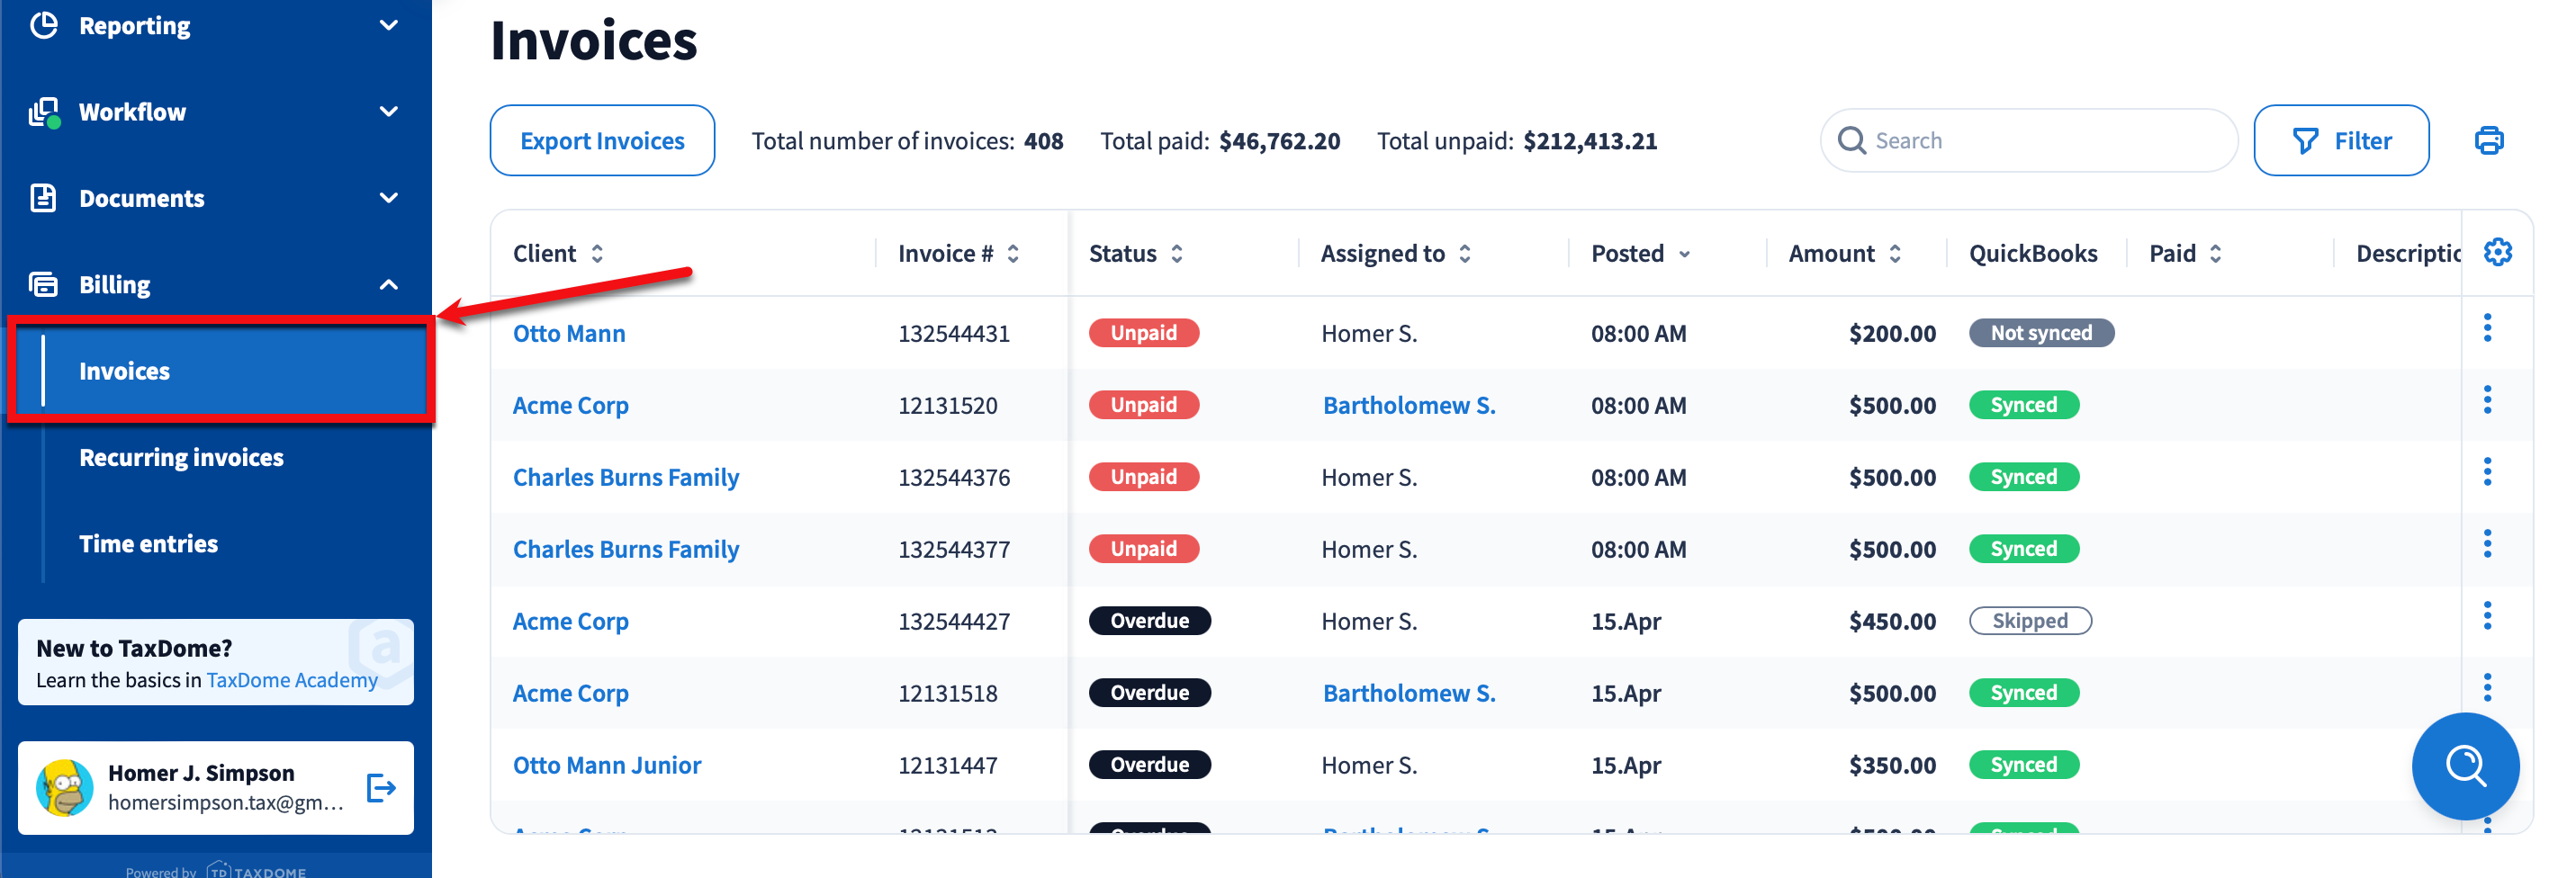Viewport: 2576px width, 878px height.
Task: Open Recurring invoices submenu item
Action: point(181,457)
